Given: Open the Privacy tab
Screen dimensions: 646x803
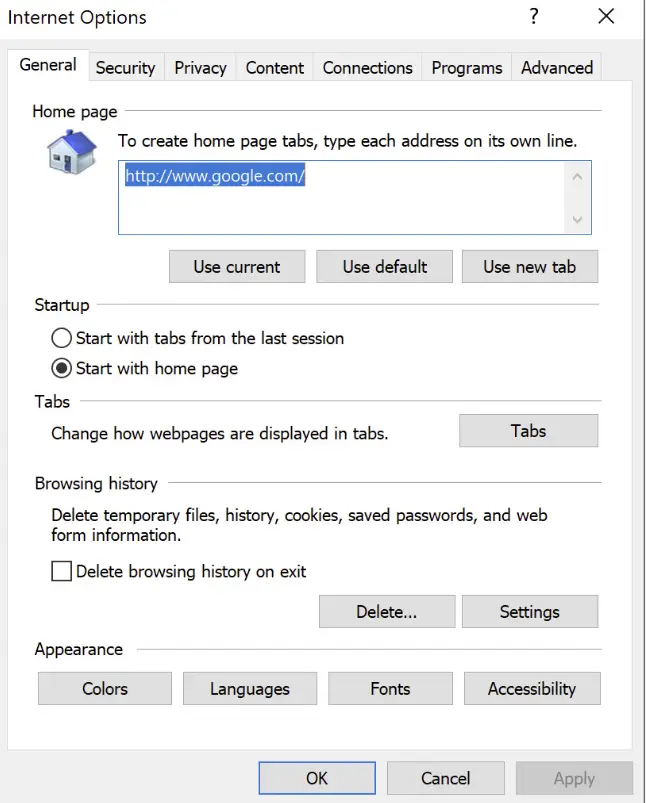Looking at the screenshot, I should tap(200, 68).
